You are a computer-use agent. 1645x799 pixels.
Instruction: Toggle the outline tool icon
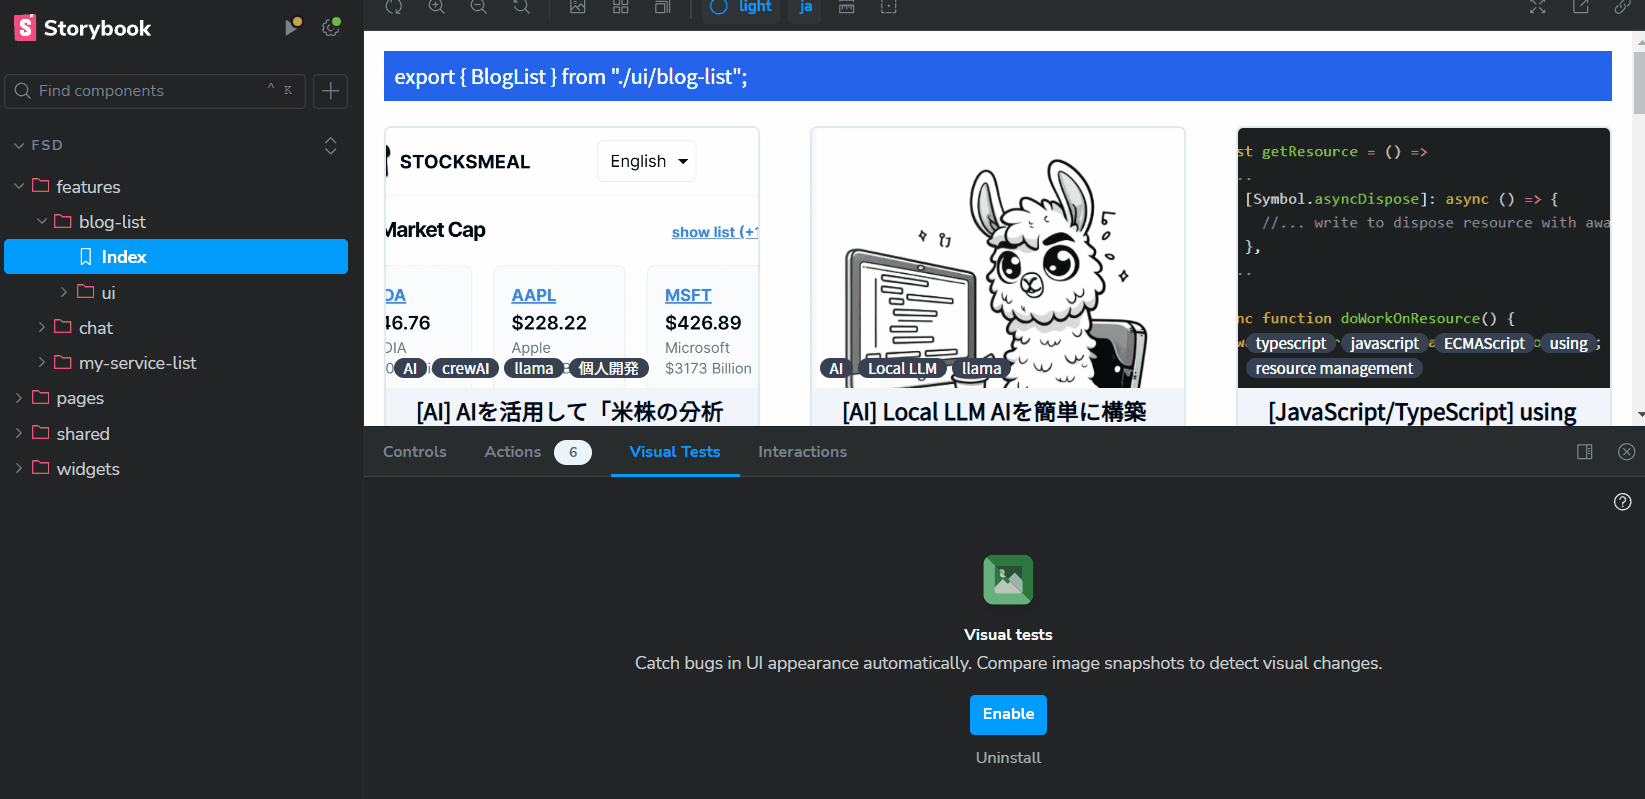(x=888, y=7)
